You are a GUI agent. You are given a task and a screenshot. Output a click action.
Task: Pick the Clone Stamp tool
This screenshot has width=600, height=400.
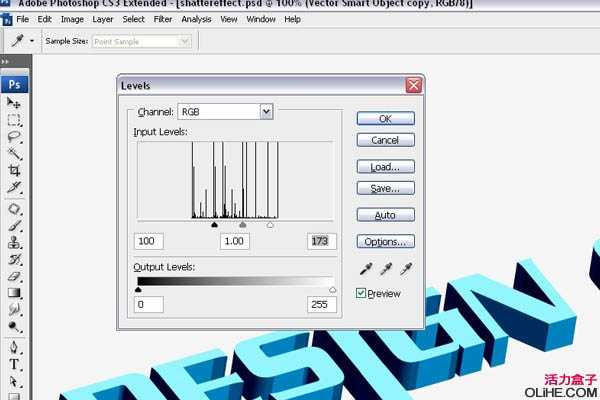coord(14,242)
